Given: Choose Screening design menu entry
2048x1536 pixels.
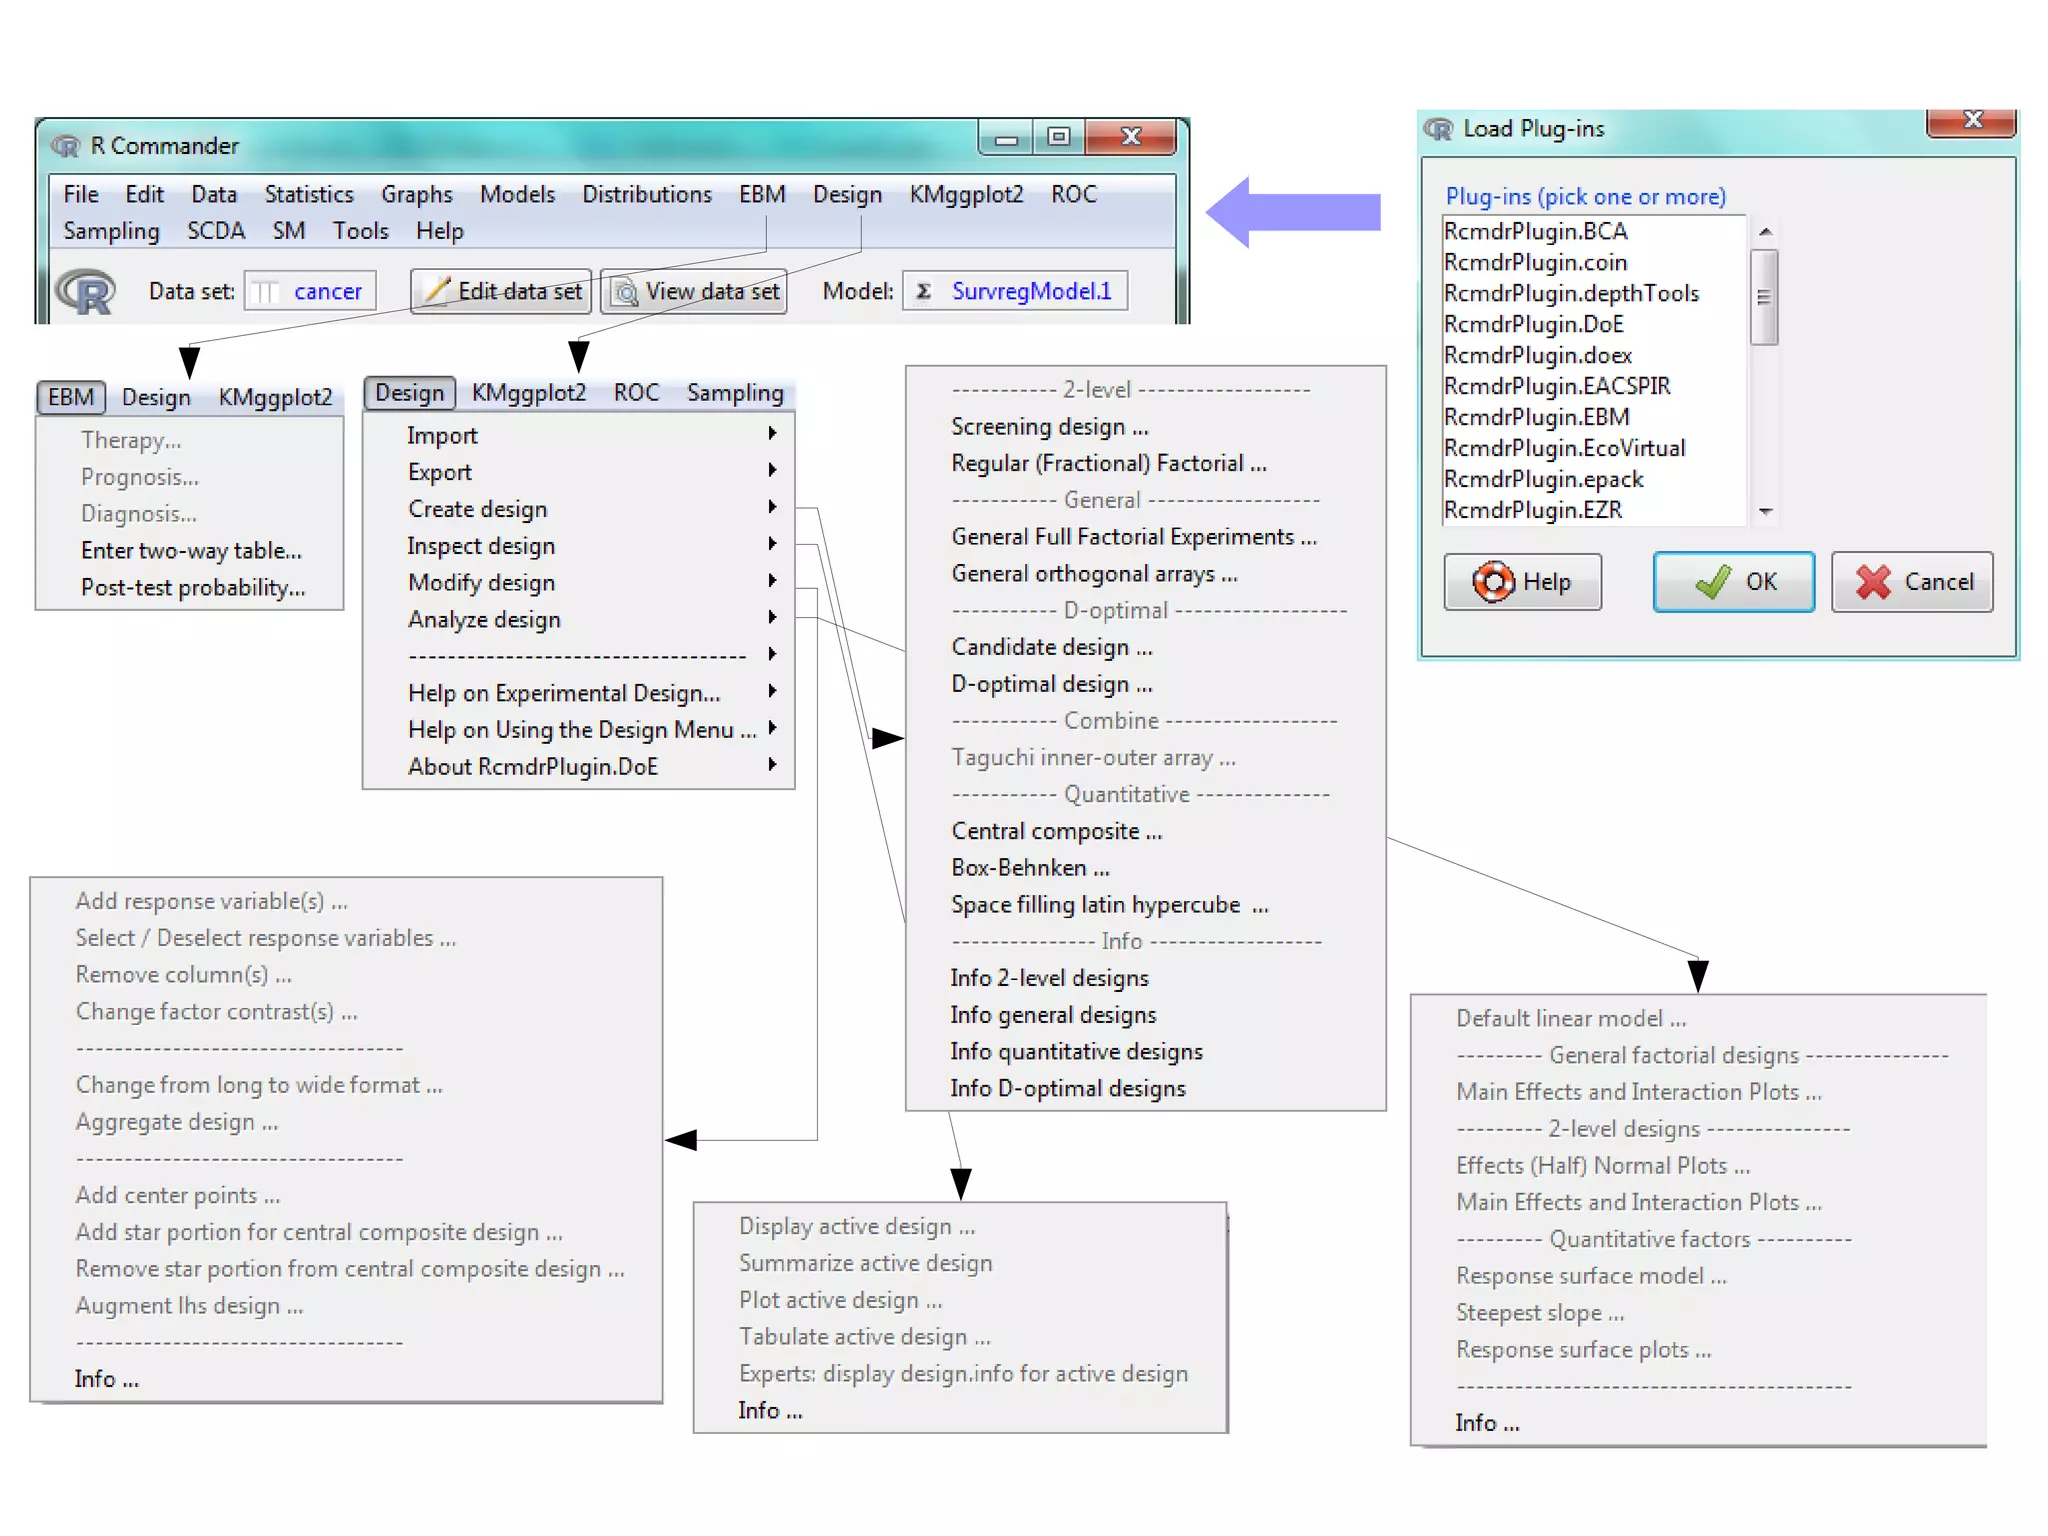Looking at the screenshot, I should coord(1050,427).
